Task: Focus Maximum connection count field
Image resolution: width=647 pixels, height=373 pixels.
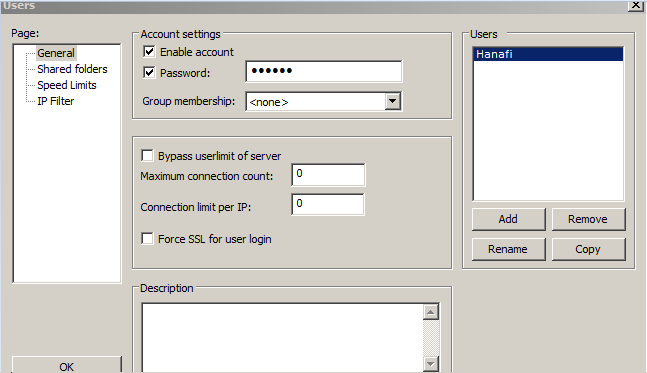Action: (x=328, y=175)
